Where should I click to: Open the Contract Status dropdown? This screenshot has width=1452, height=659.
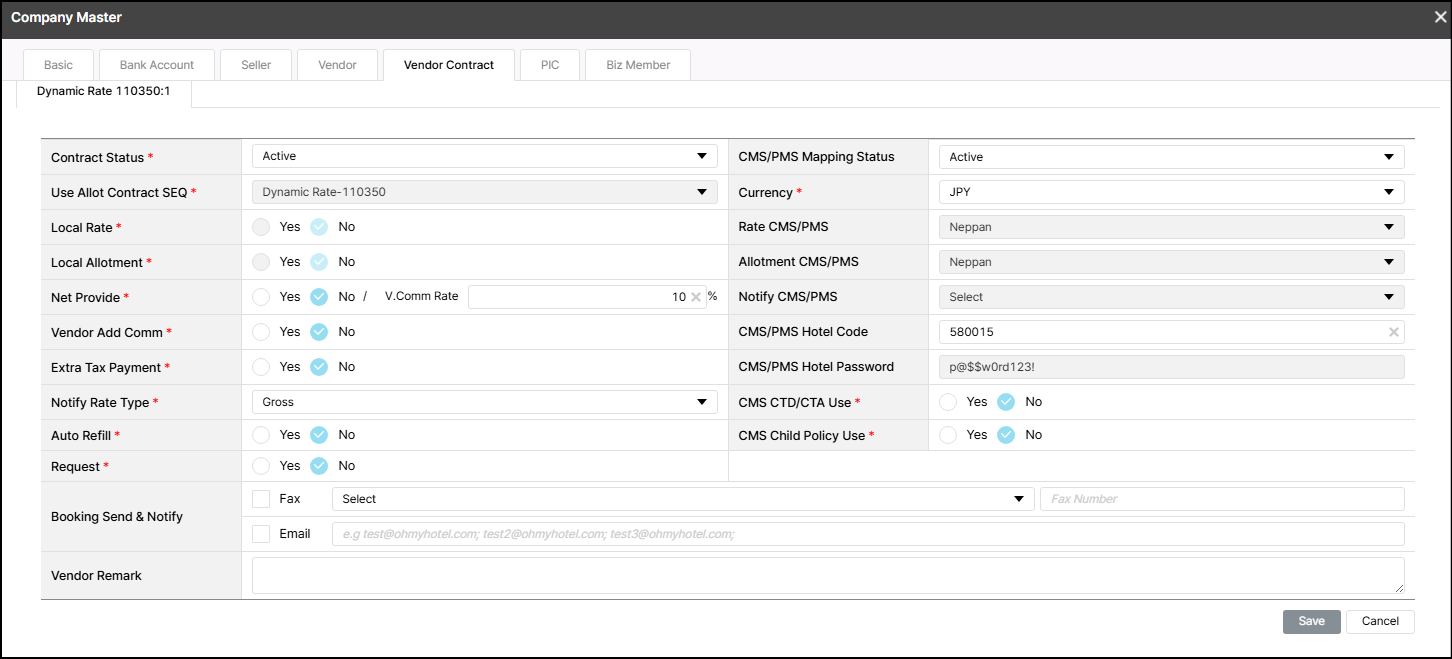click(x=484, y=156)
